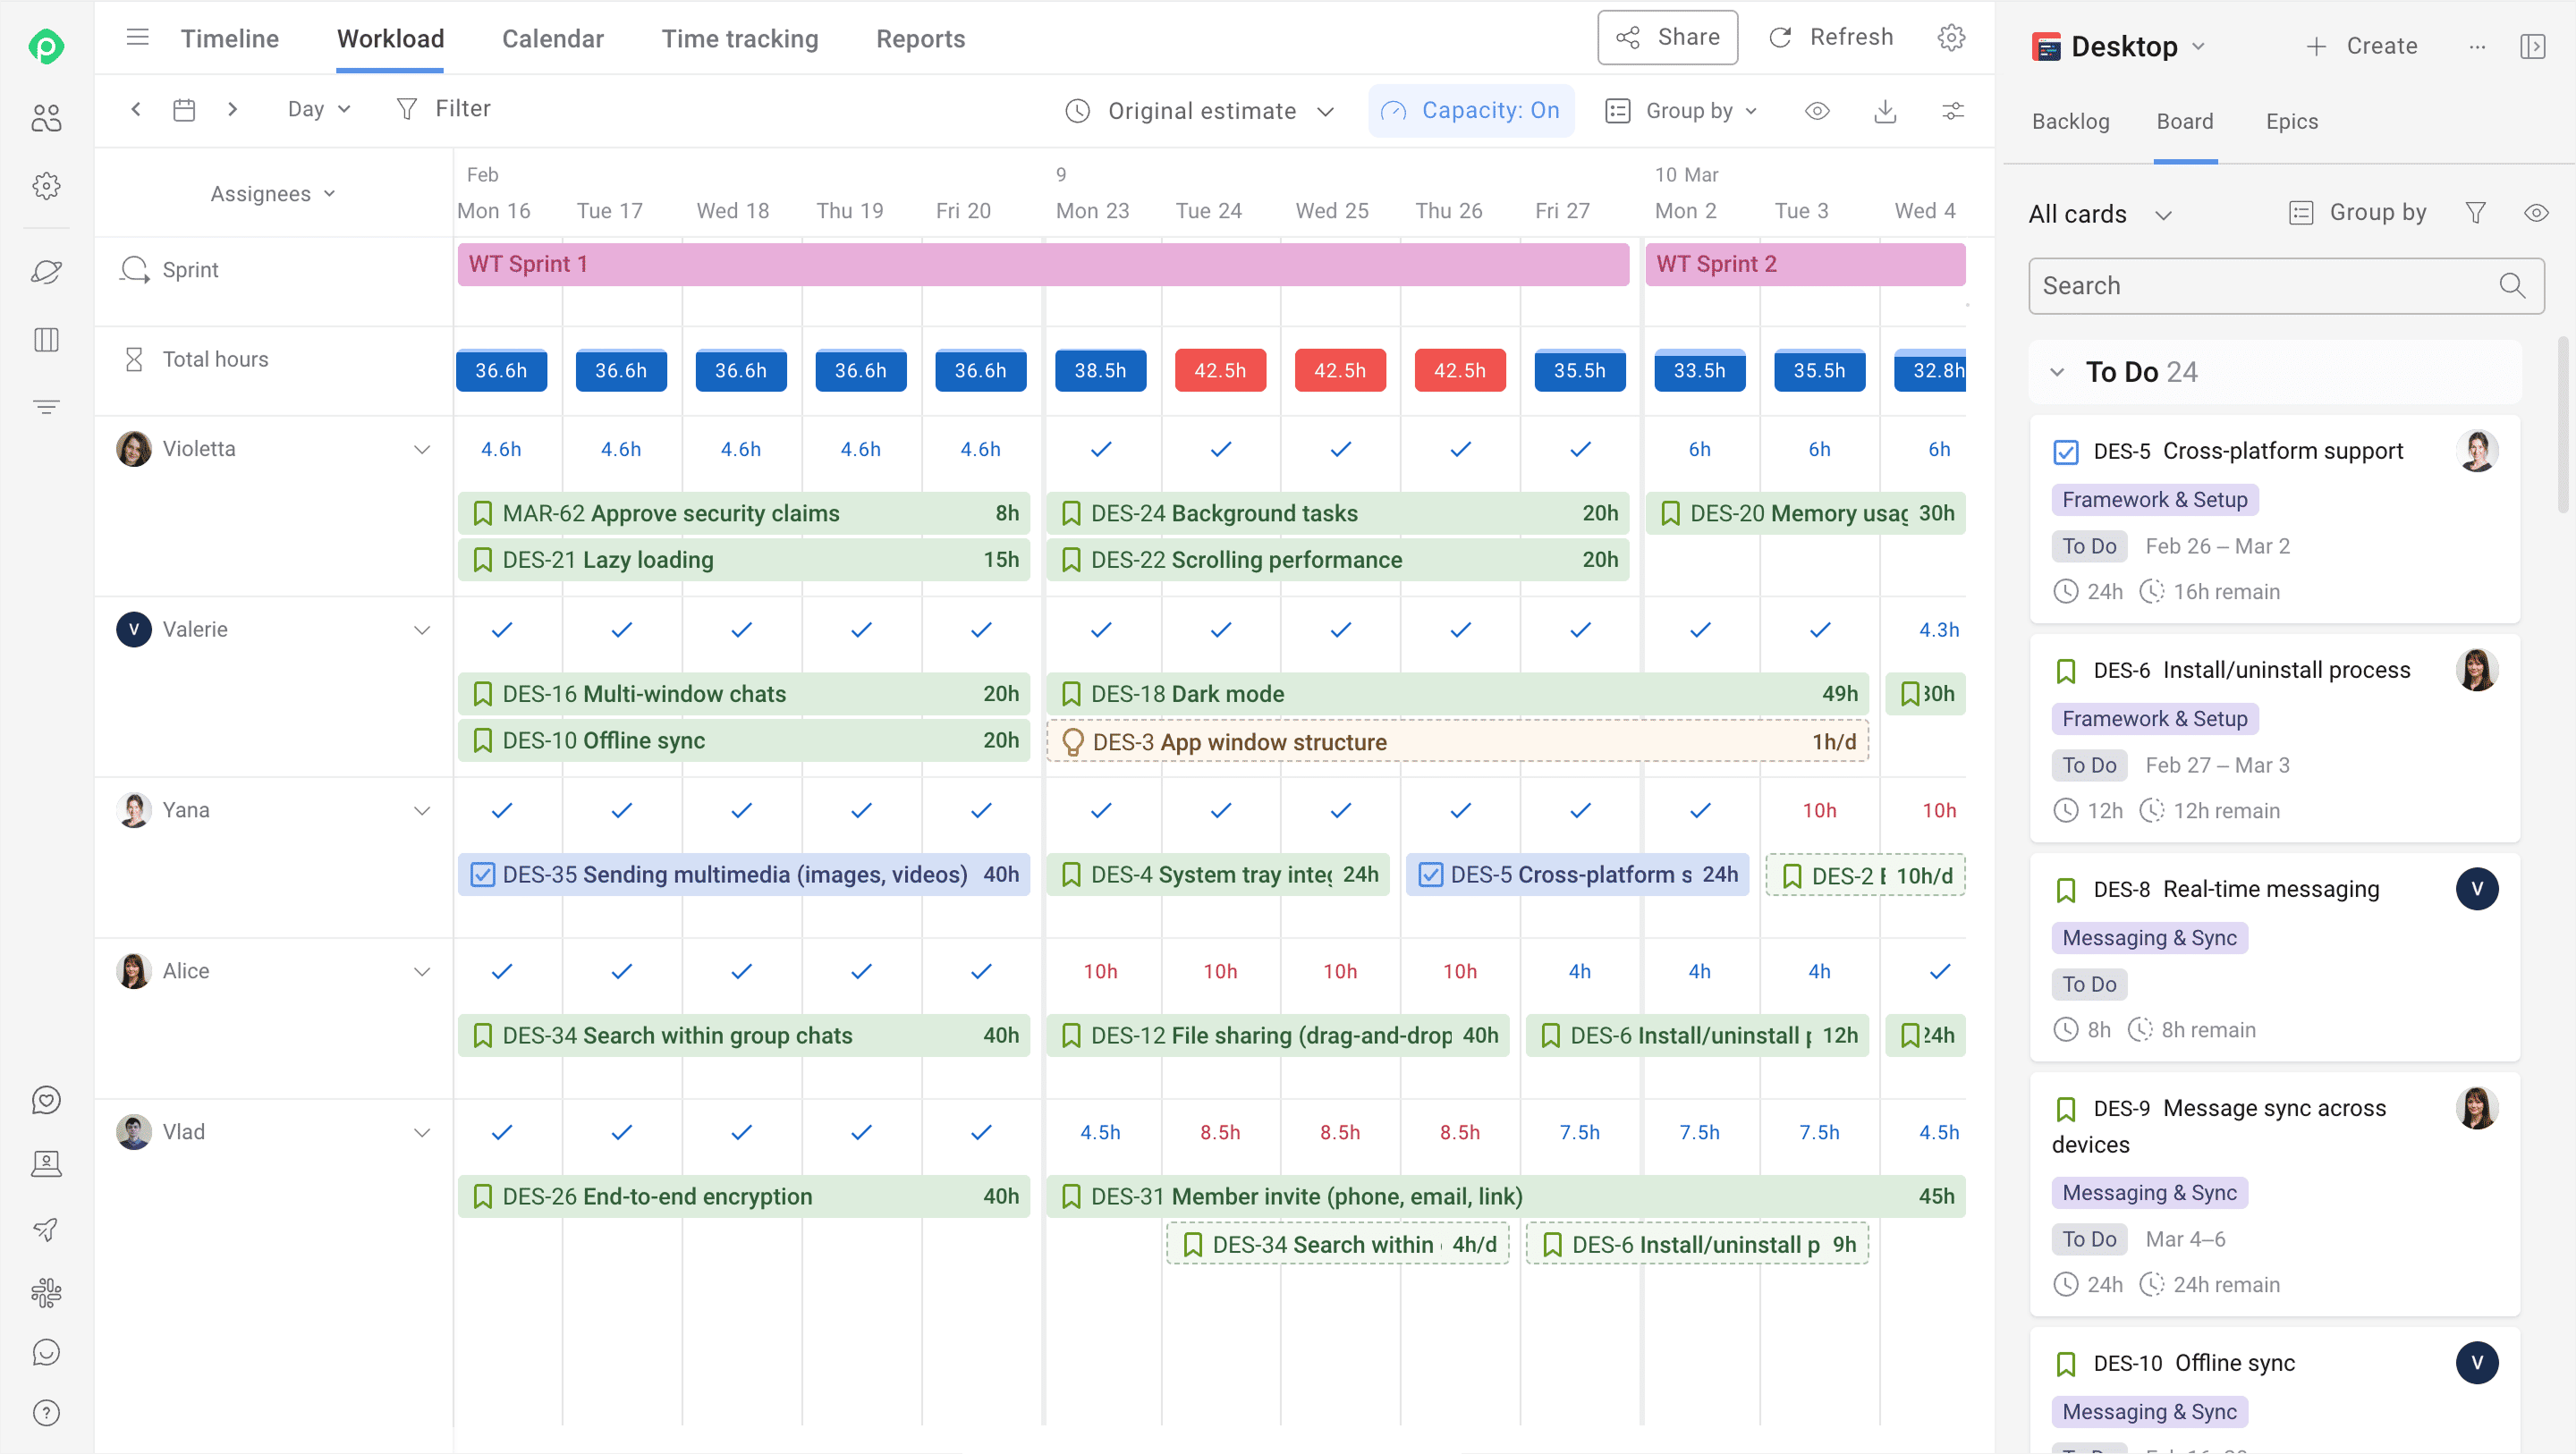Toggle workload visibility eye icon
This screenshot has width=2576, height=1454.
(1817, 111)
